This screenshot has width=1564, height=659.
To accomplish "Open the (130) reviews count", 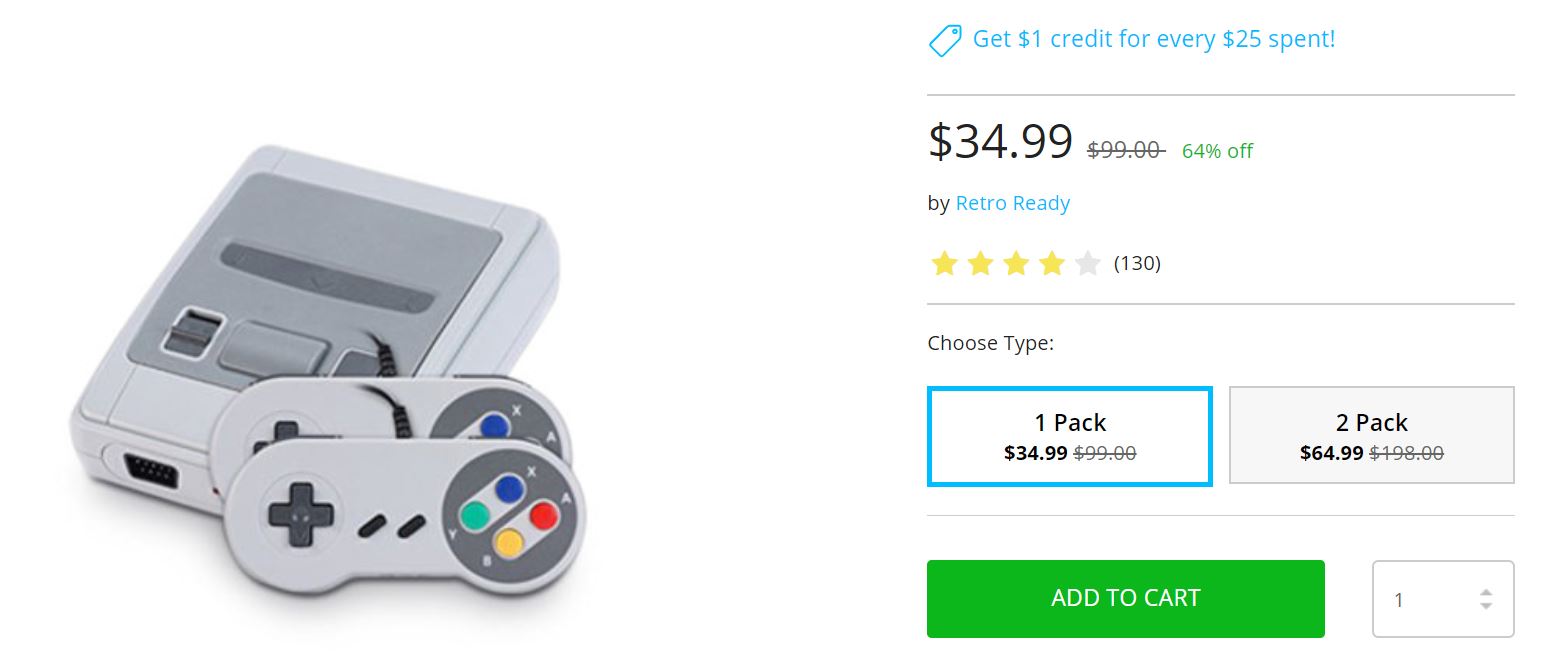I will click(x=1137, y=264).
